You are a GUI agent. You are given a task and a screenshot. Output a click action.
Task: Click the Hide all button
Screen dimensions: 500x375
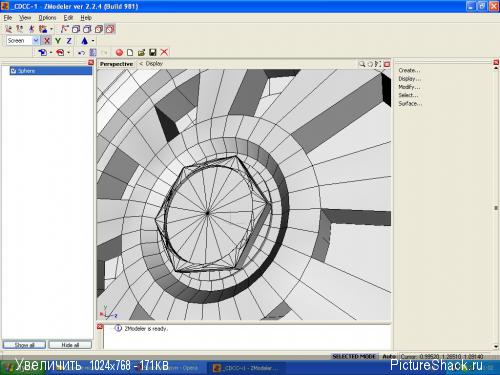point(70,345)
